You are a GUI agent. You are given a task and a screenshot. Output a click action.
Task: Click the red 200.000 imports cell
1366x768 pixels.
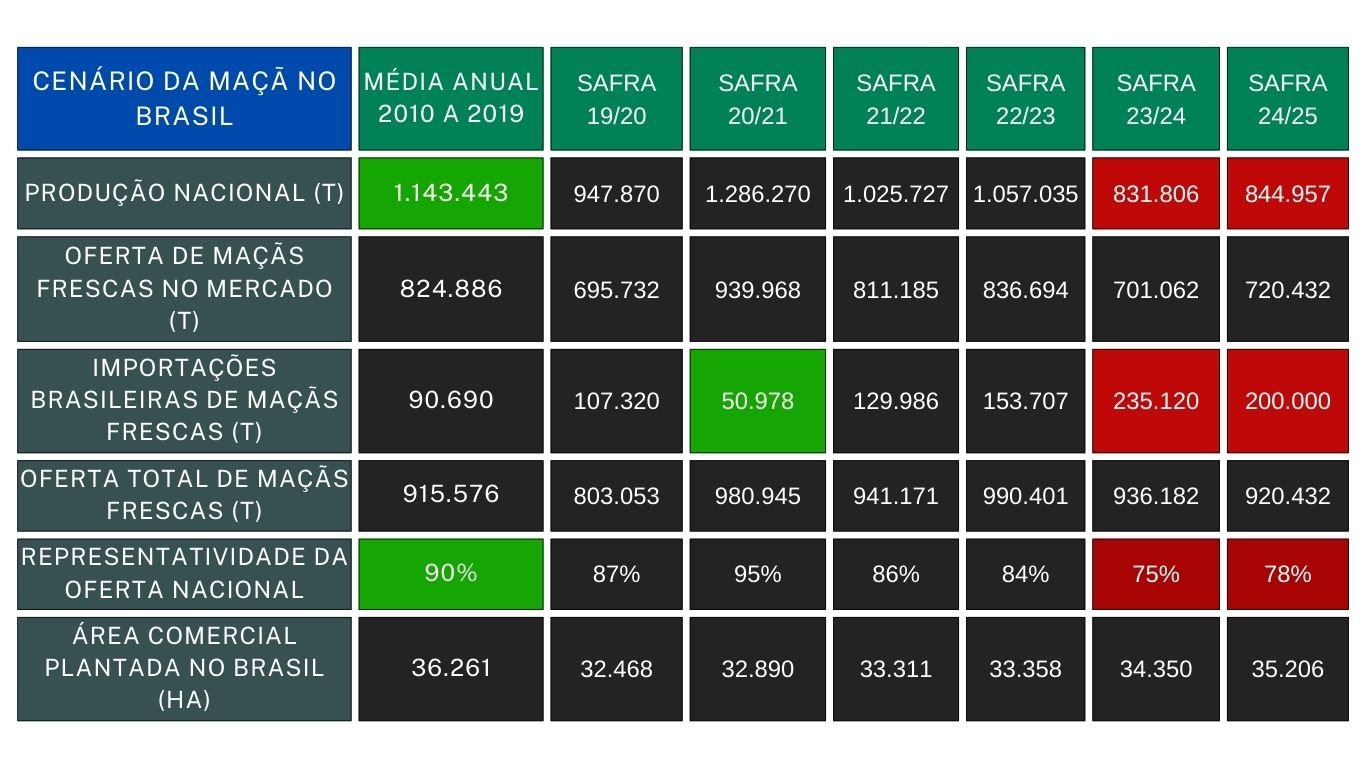click(1288, 400)
